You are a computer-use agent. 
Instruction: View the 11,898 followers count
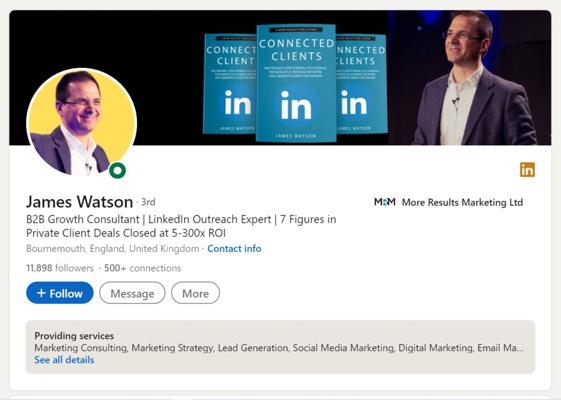[60, 268]
